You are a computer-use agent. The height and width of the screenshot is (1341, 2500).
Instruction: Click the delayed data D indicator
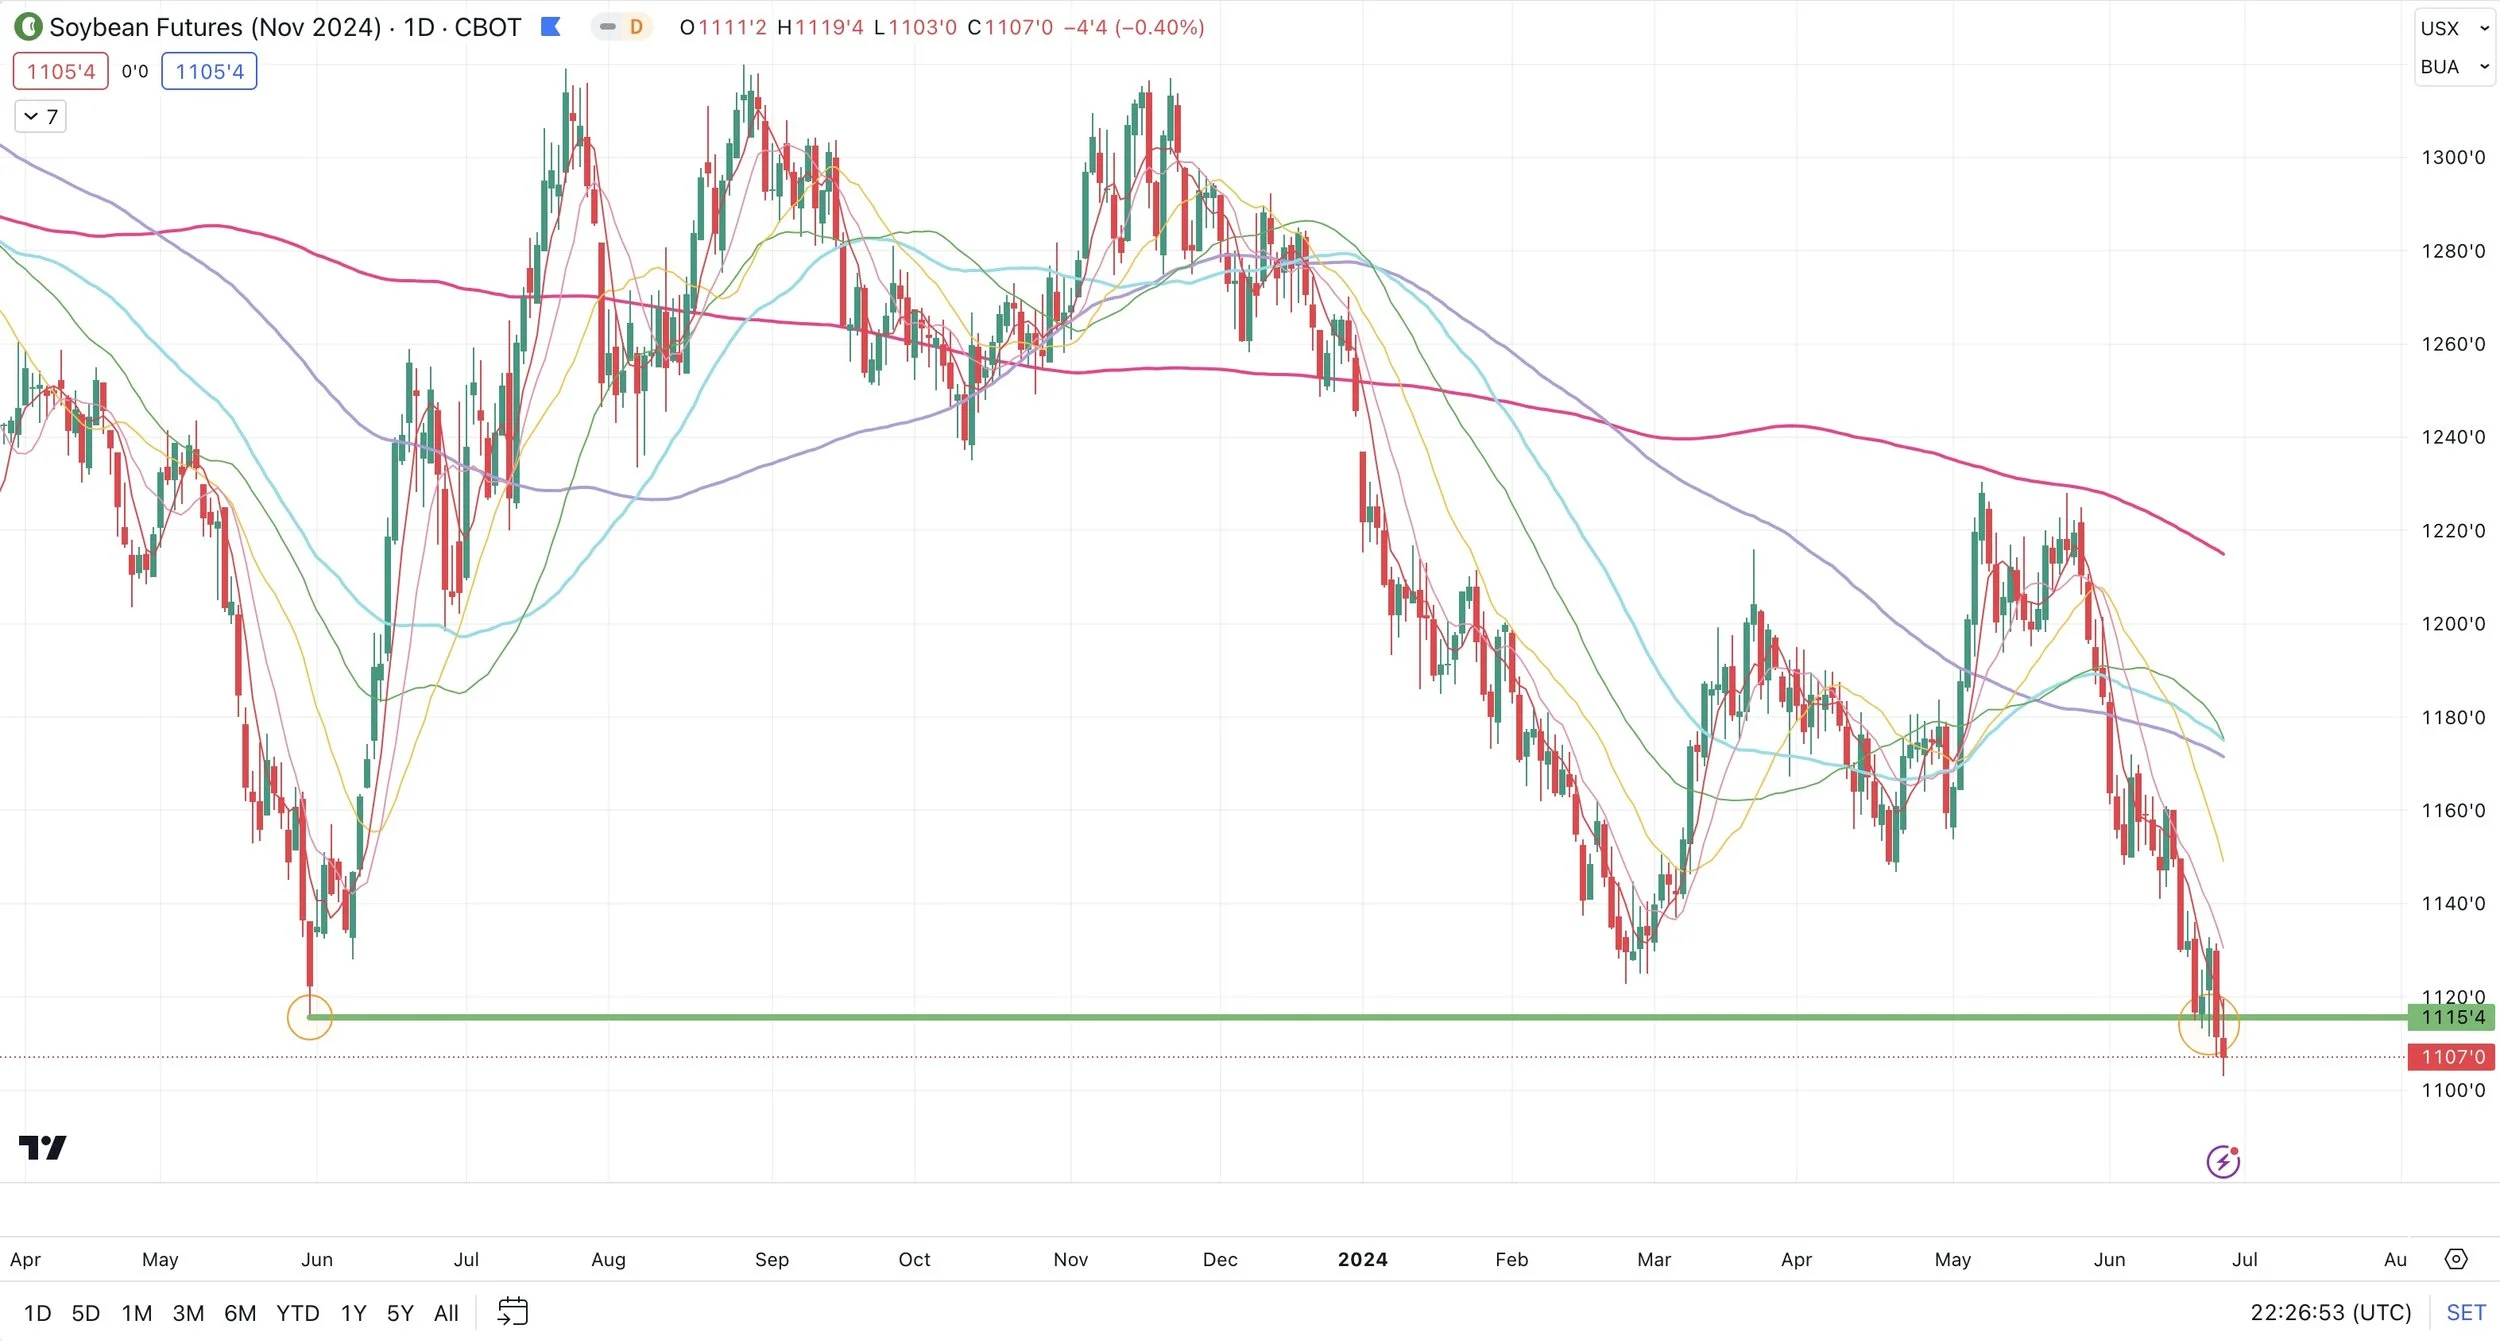[x=635, y=27]
